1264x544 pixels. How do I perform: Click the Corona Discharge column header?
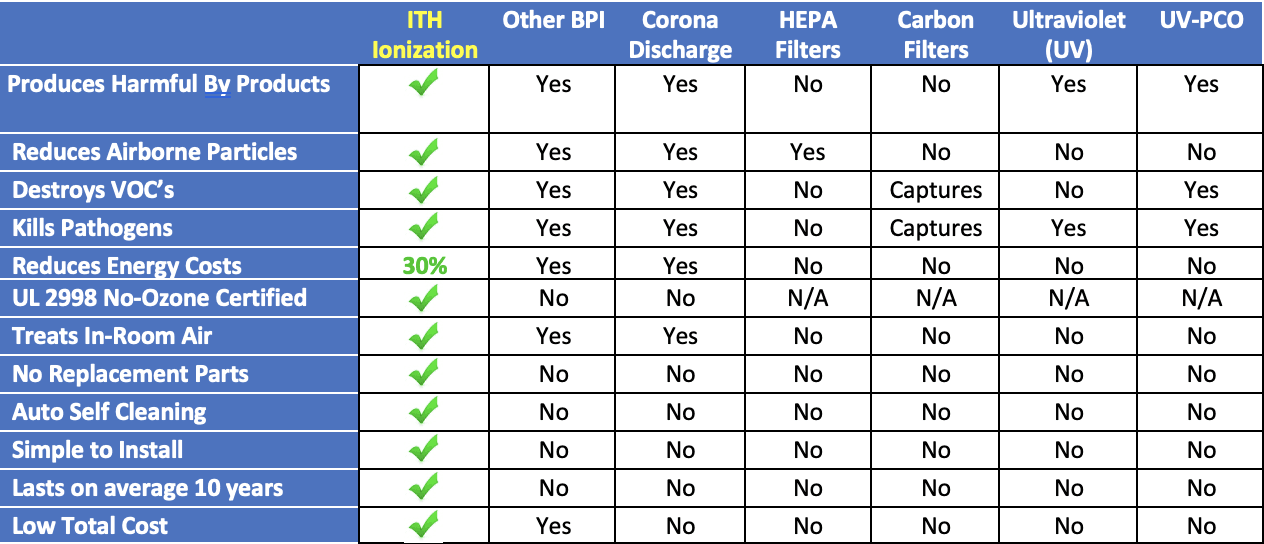pos(680,35)
